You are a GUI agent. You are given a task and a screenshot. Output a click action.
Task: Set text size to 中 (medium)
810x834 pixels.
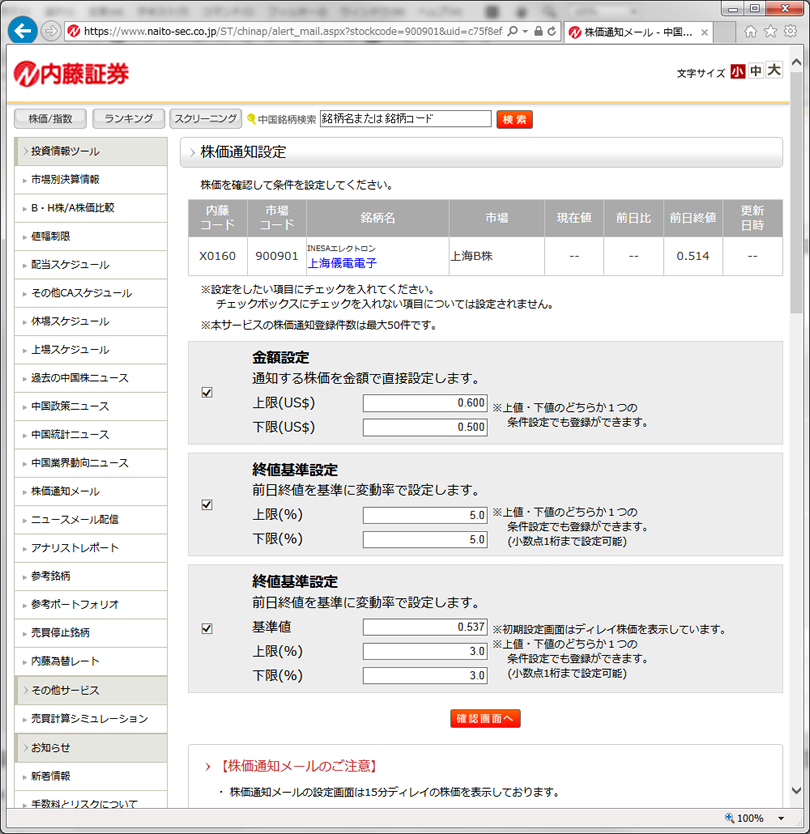coord(755,72)
